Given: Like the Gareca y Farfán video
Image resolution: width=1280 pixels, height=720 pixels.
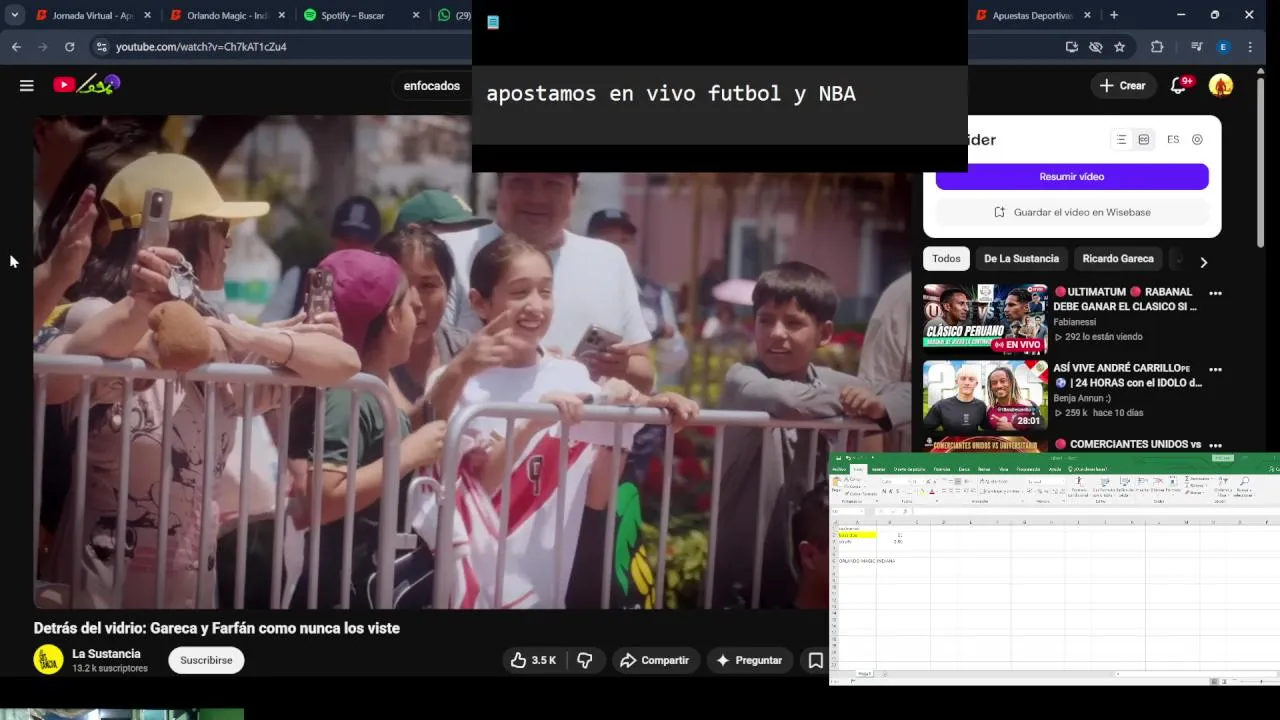Looking at the screenshot, I should tap(533, 660).
